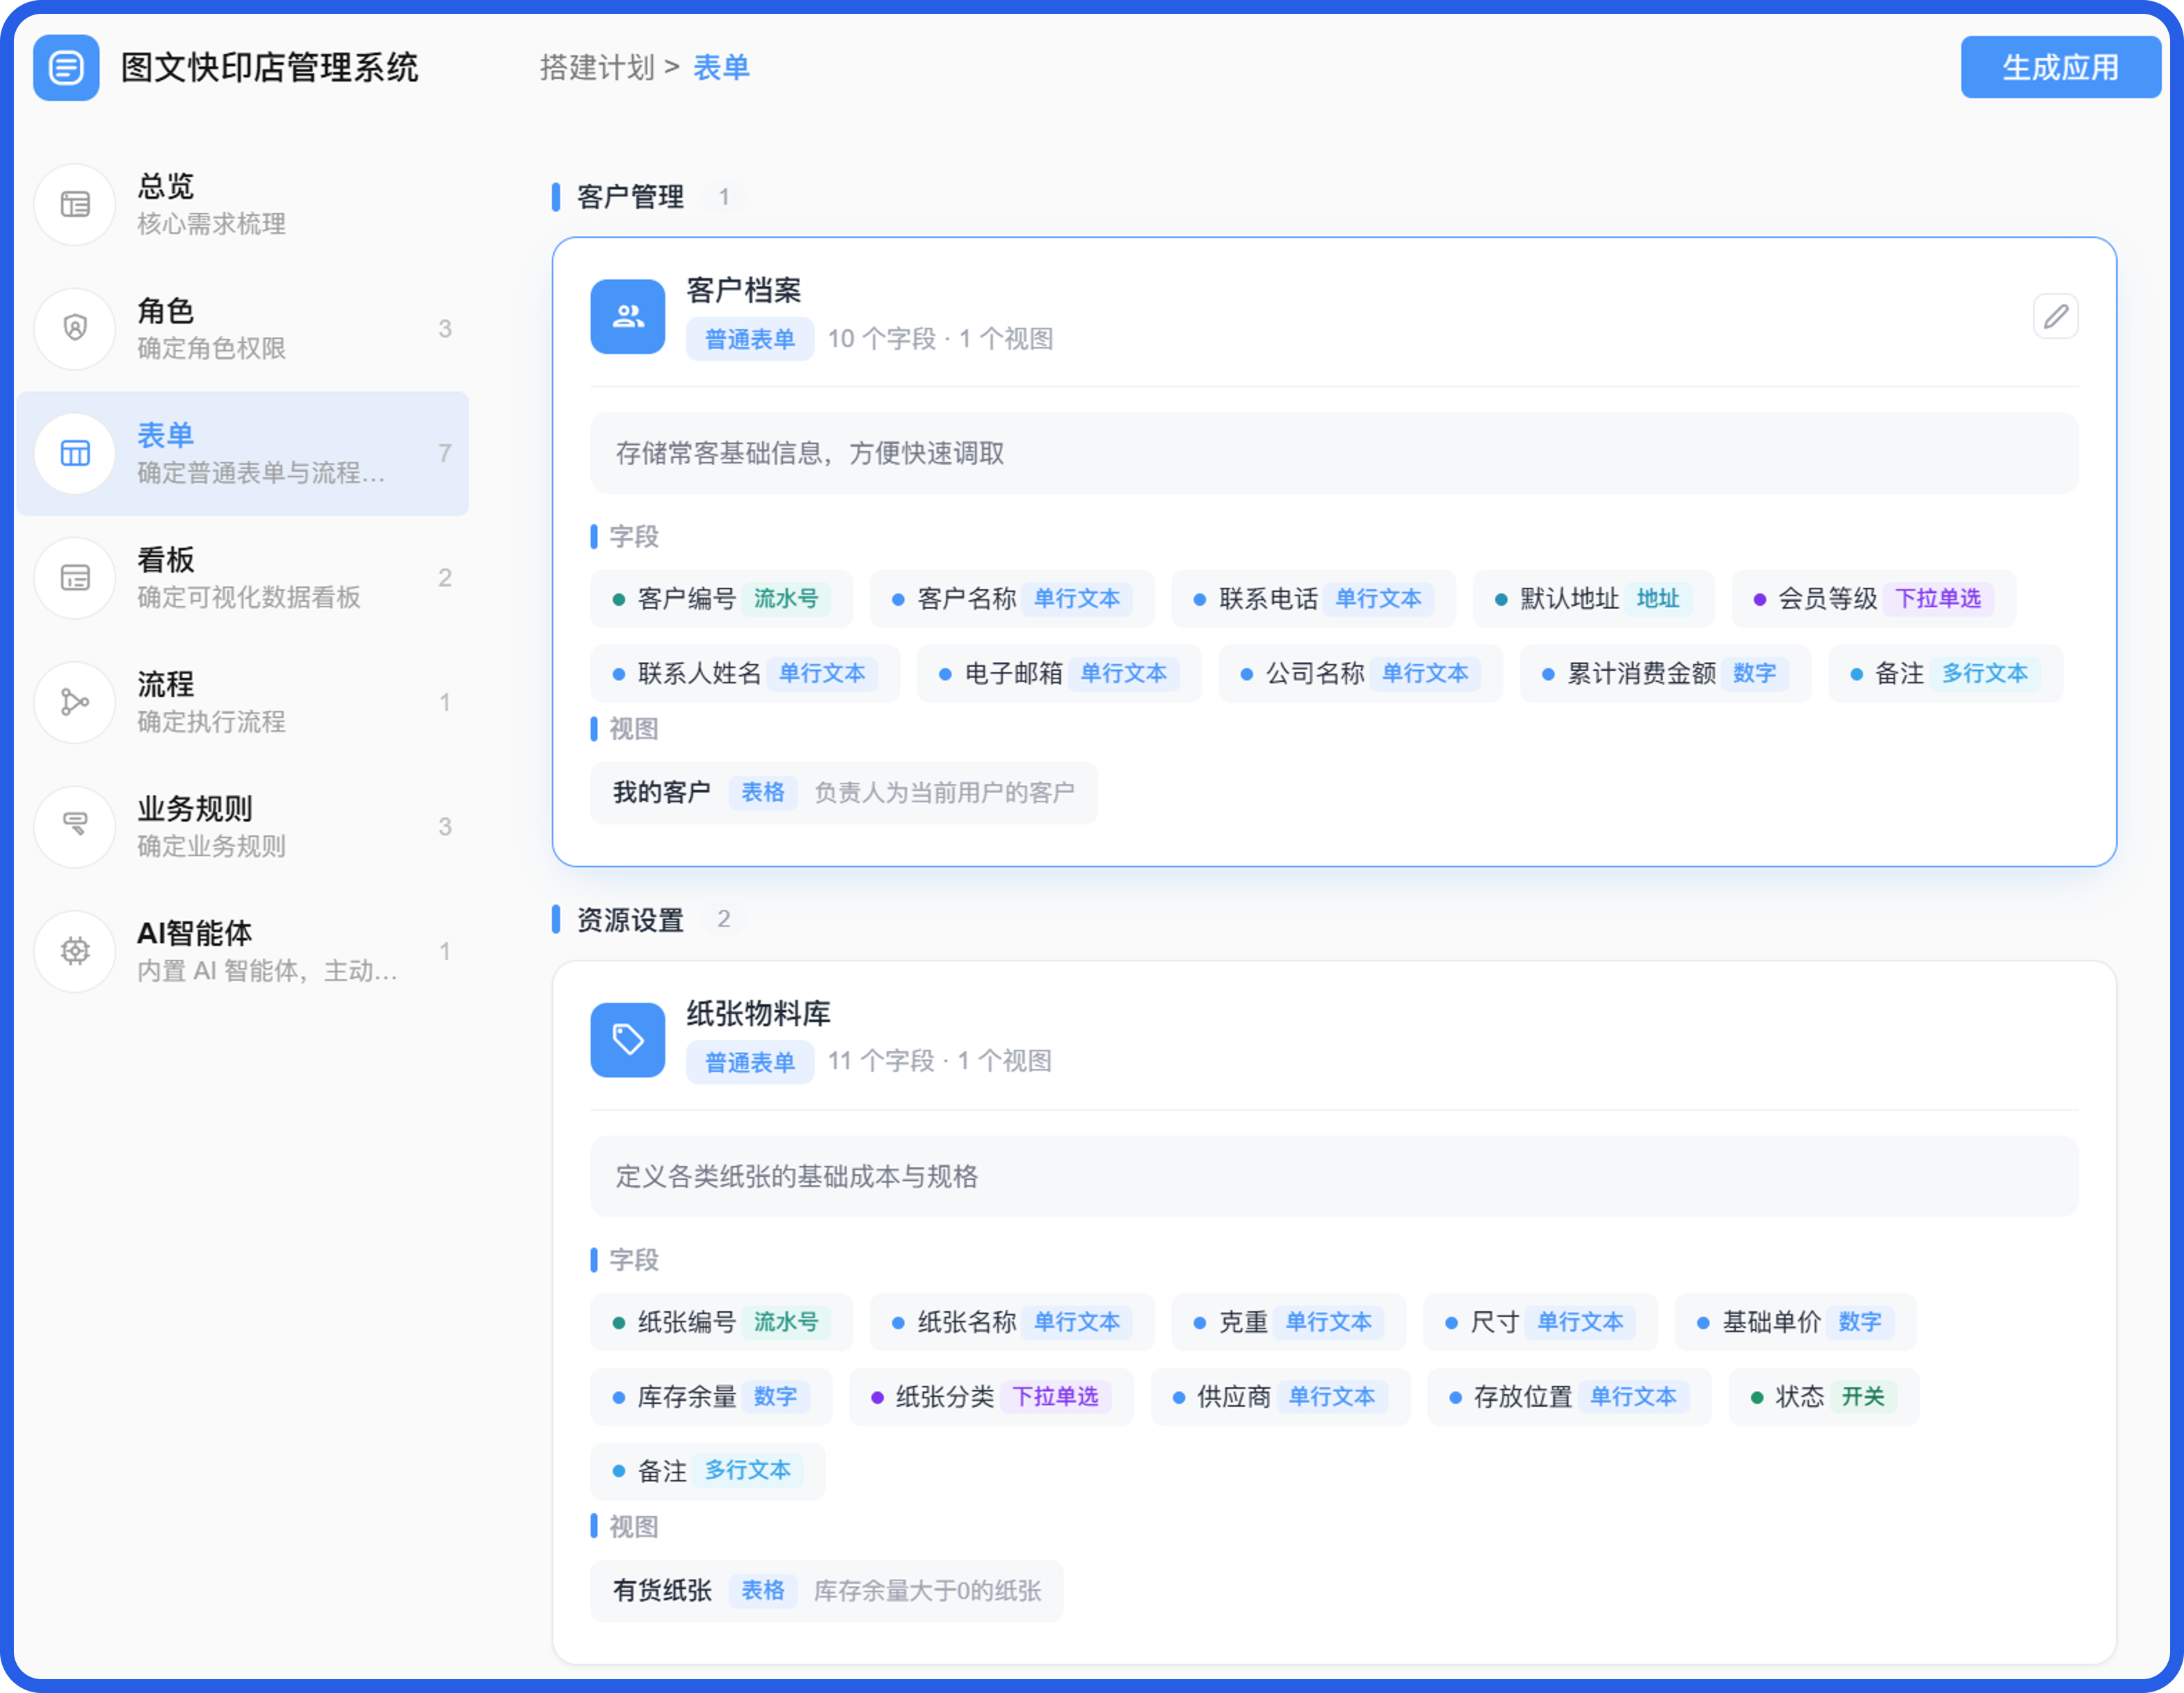The height and width of the screenshot is (1693, 2184).
Task: Click the 纸张物料库 form title
Action: click(758, 1013)
